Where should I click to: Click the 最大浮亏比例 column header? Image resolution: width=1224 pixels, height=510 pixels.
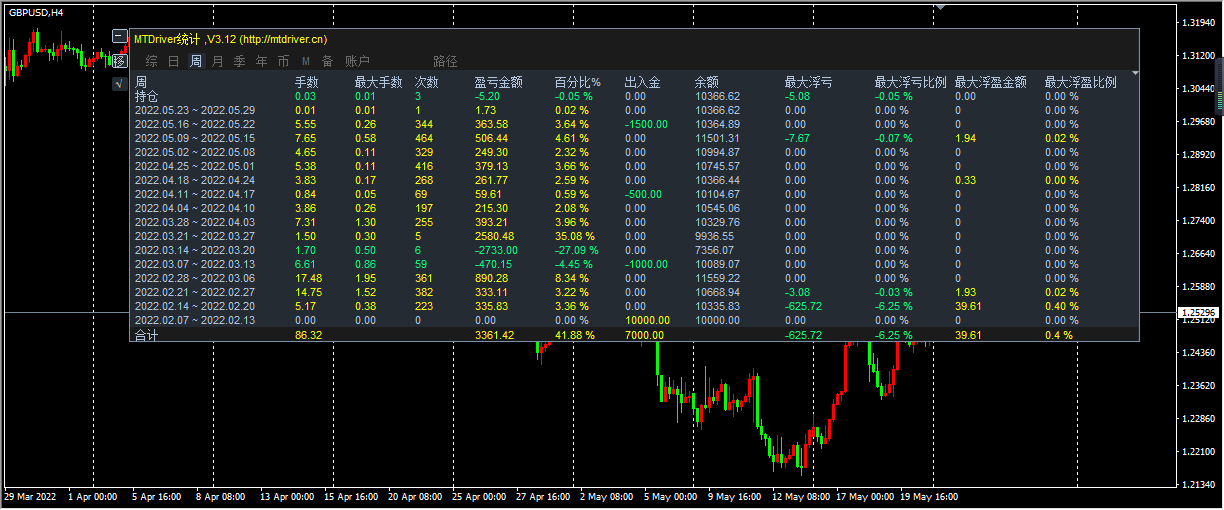(911, 82)
